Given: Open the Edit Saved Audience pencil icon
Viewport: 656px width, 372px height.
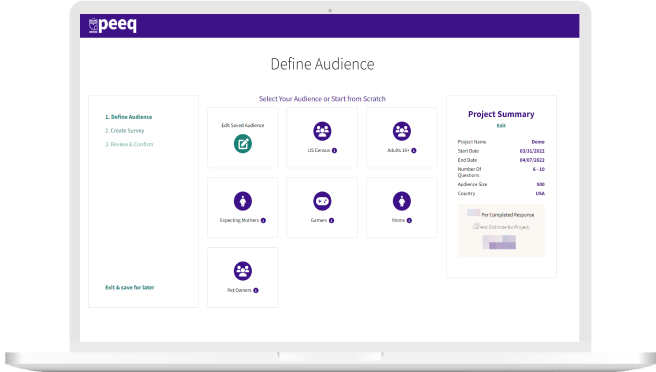Looking at the screenshot, I should click(243, 144).
